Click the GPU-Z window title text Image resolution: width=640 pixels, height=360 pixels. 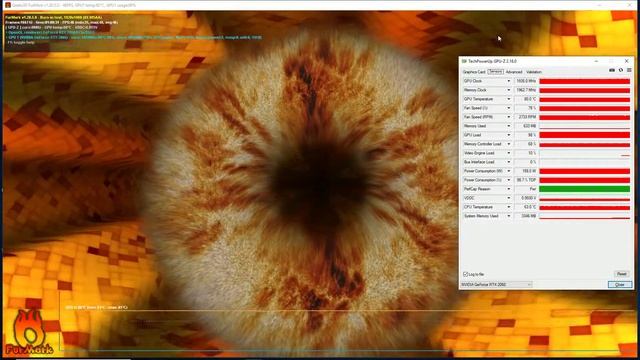[492, 61]
